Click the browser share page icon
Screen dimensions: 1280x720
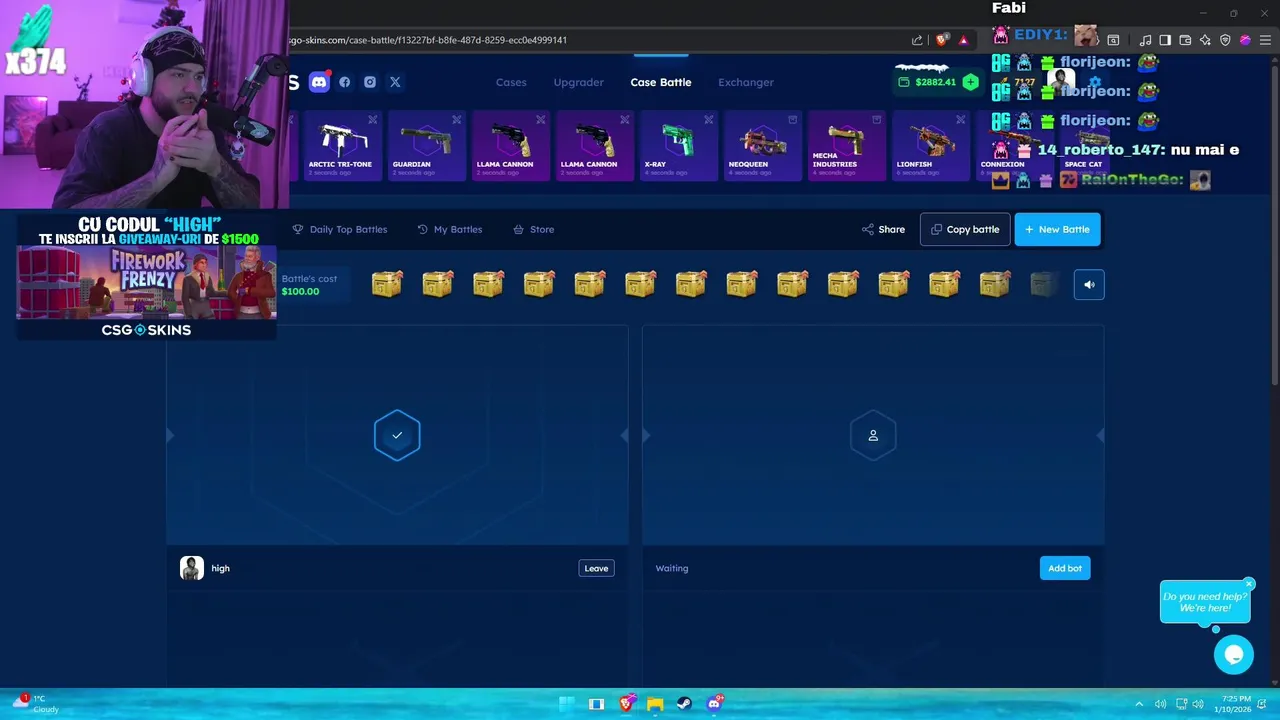(x=917, y=40)
